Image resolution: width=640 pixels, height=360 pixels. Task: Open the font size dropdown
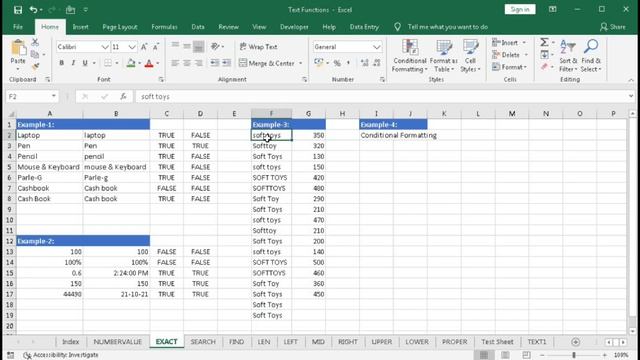(x=132, y=47)
